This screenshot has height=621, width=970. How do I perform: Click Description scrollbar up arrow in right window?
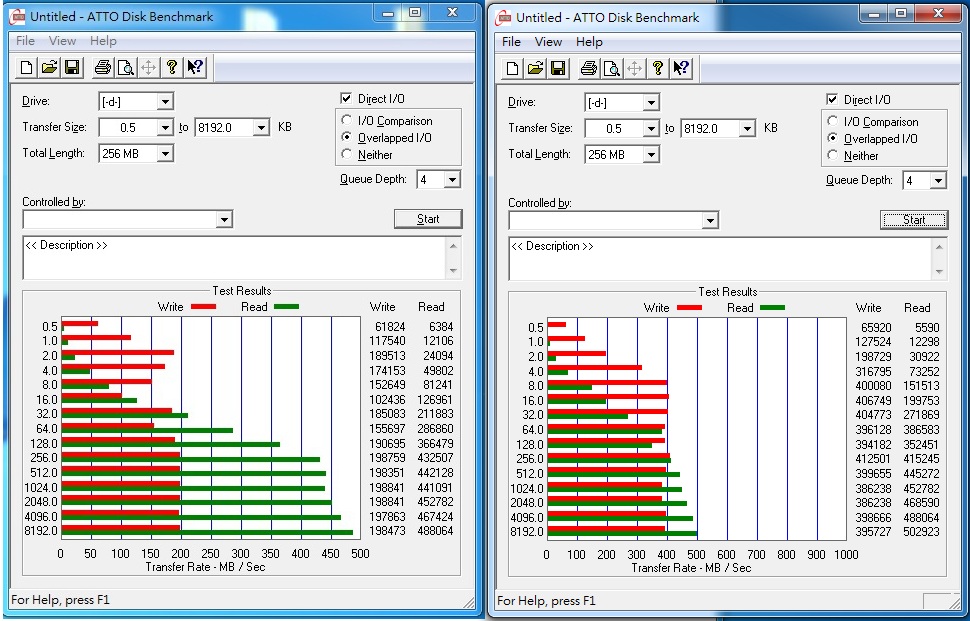pyautogui.click(x=939, y=247)
